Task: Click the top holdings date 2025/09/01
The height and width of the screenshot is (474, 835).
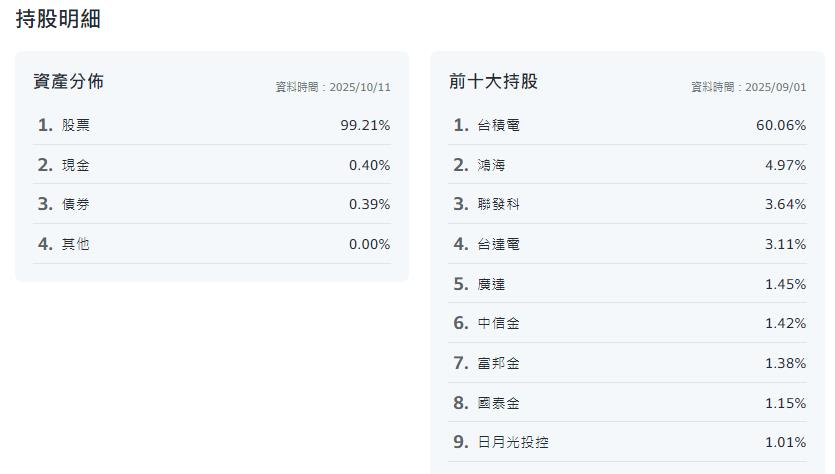Action: tap(774, 87)
